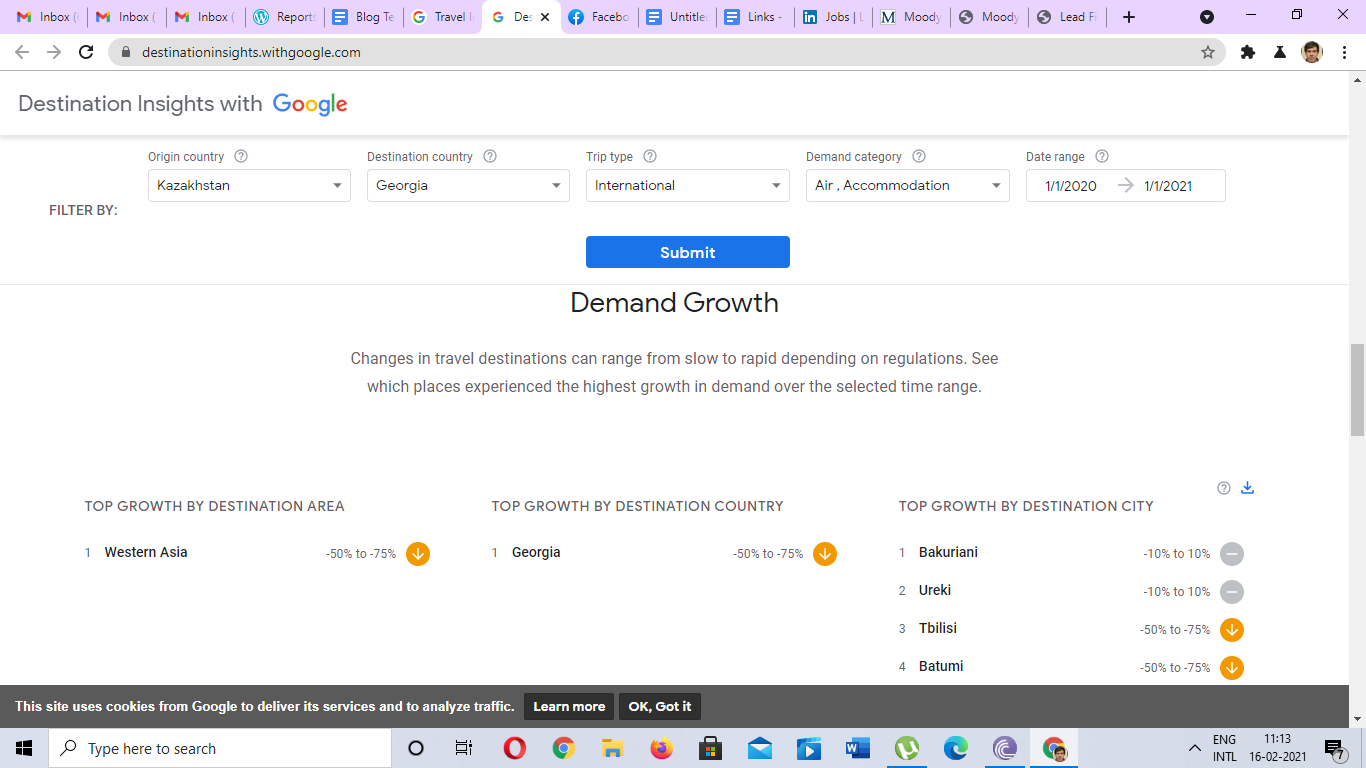Click the page vertical scrollbar thumb
The width and height of the screenshot is (1366, 768).
point(1357,390)
